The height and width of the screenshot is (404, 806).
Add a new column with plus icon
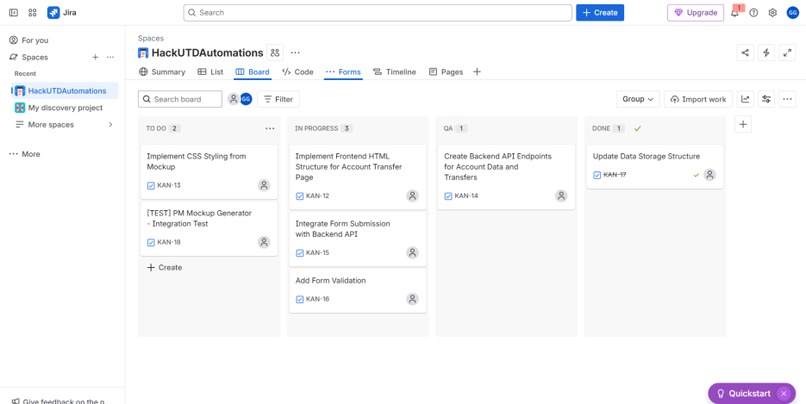[743, 124]
